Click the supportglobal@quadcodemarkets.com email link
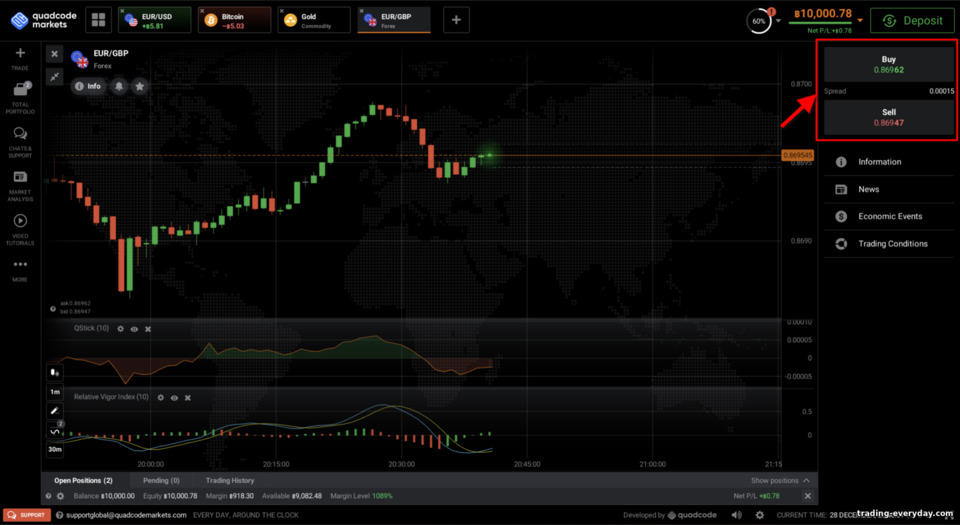 126,515
